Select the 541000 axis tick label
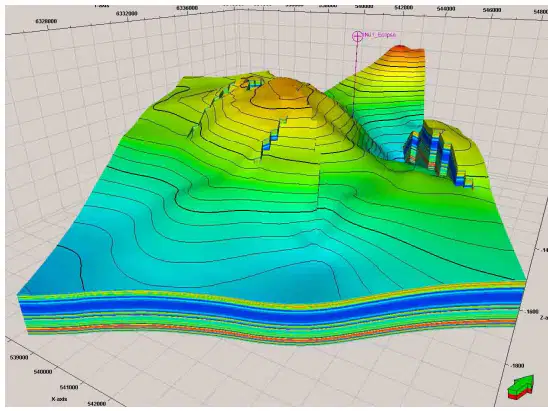The height and width of the screenshot is (411, 548). coord(69,387)
